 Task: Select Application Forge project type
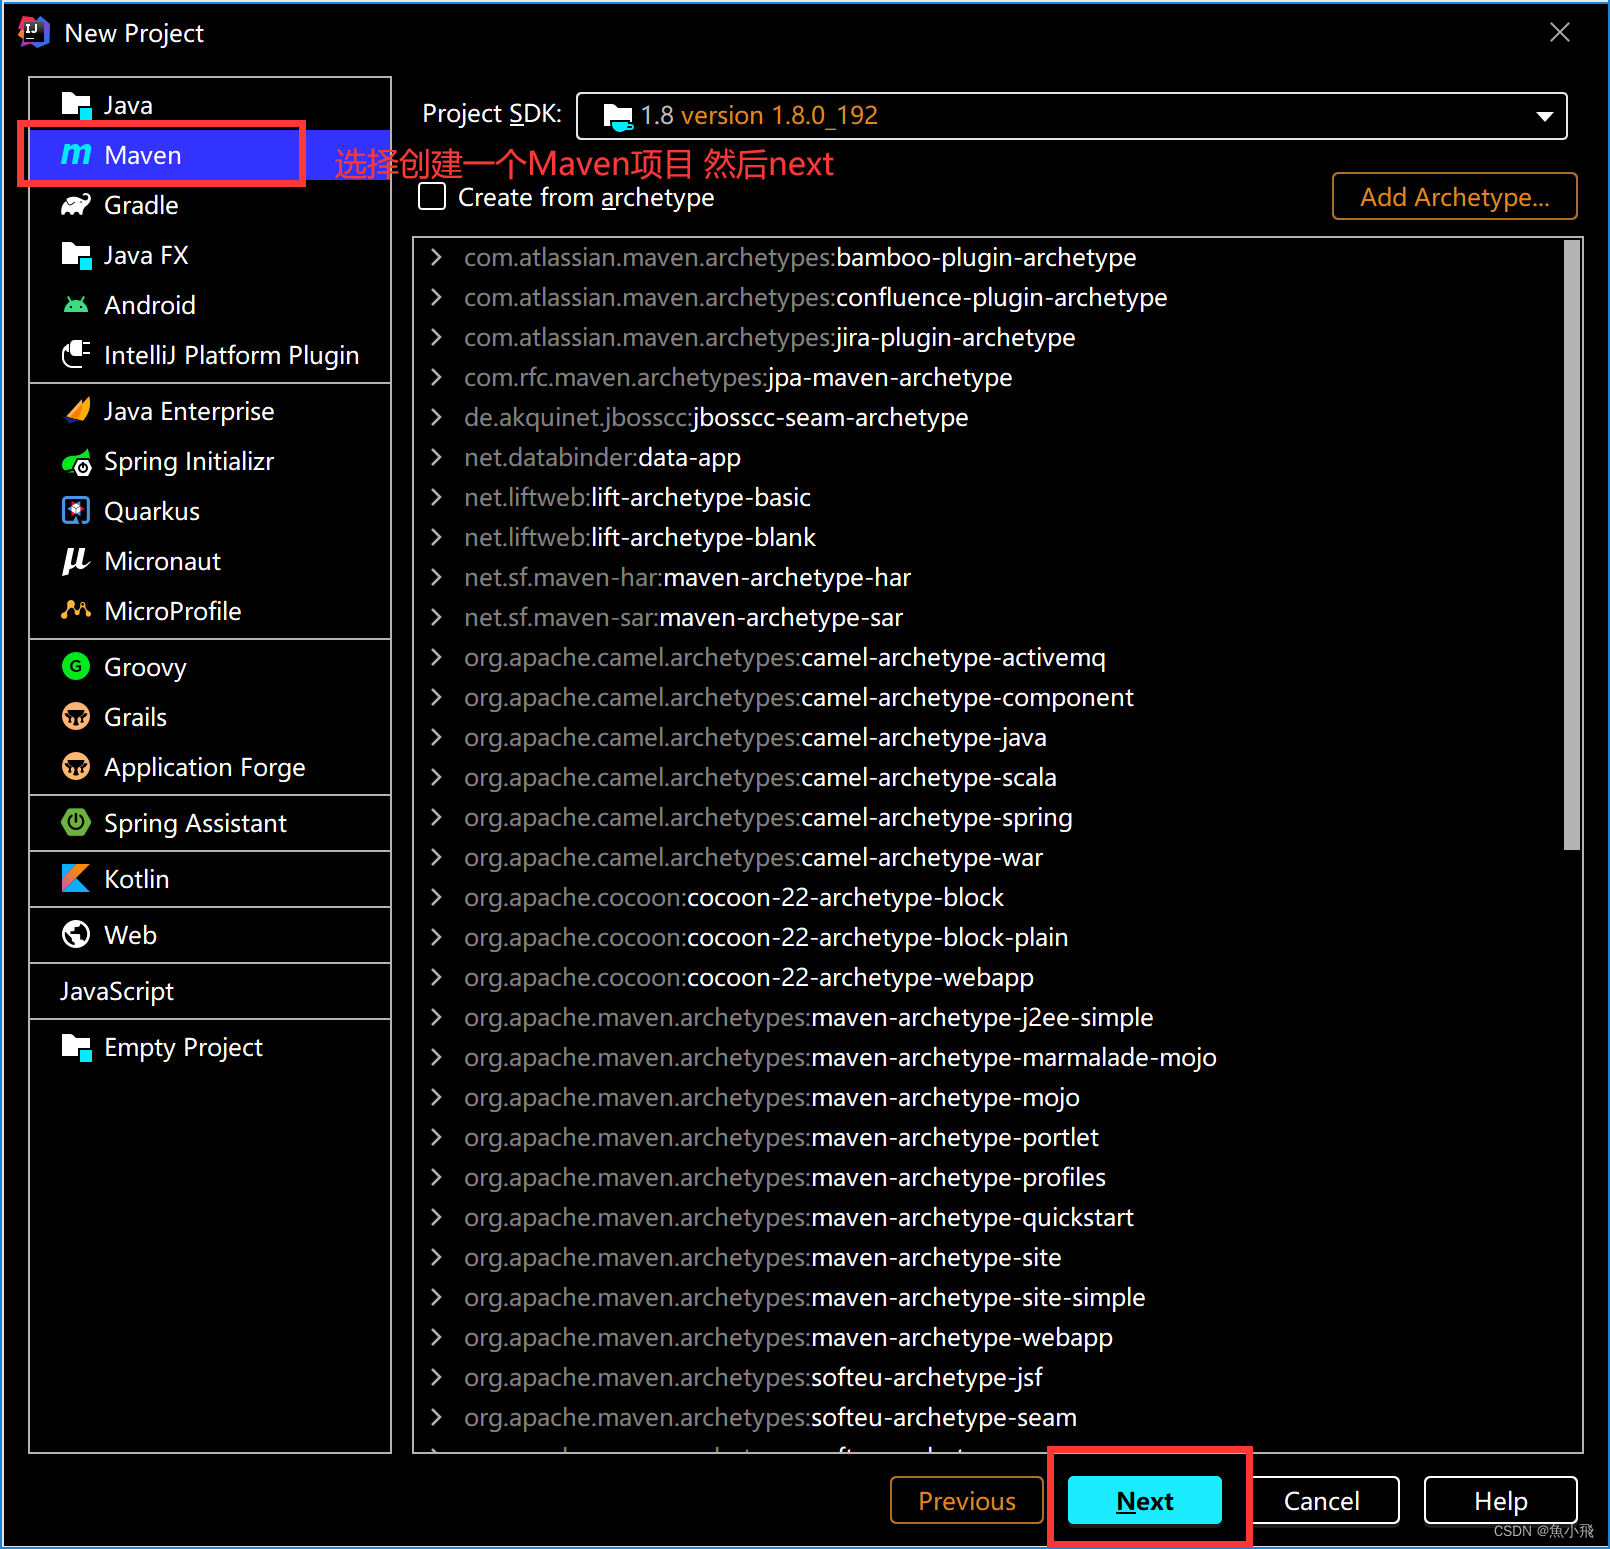pyautogui.click(x=210, y=767)
